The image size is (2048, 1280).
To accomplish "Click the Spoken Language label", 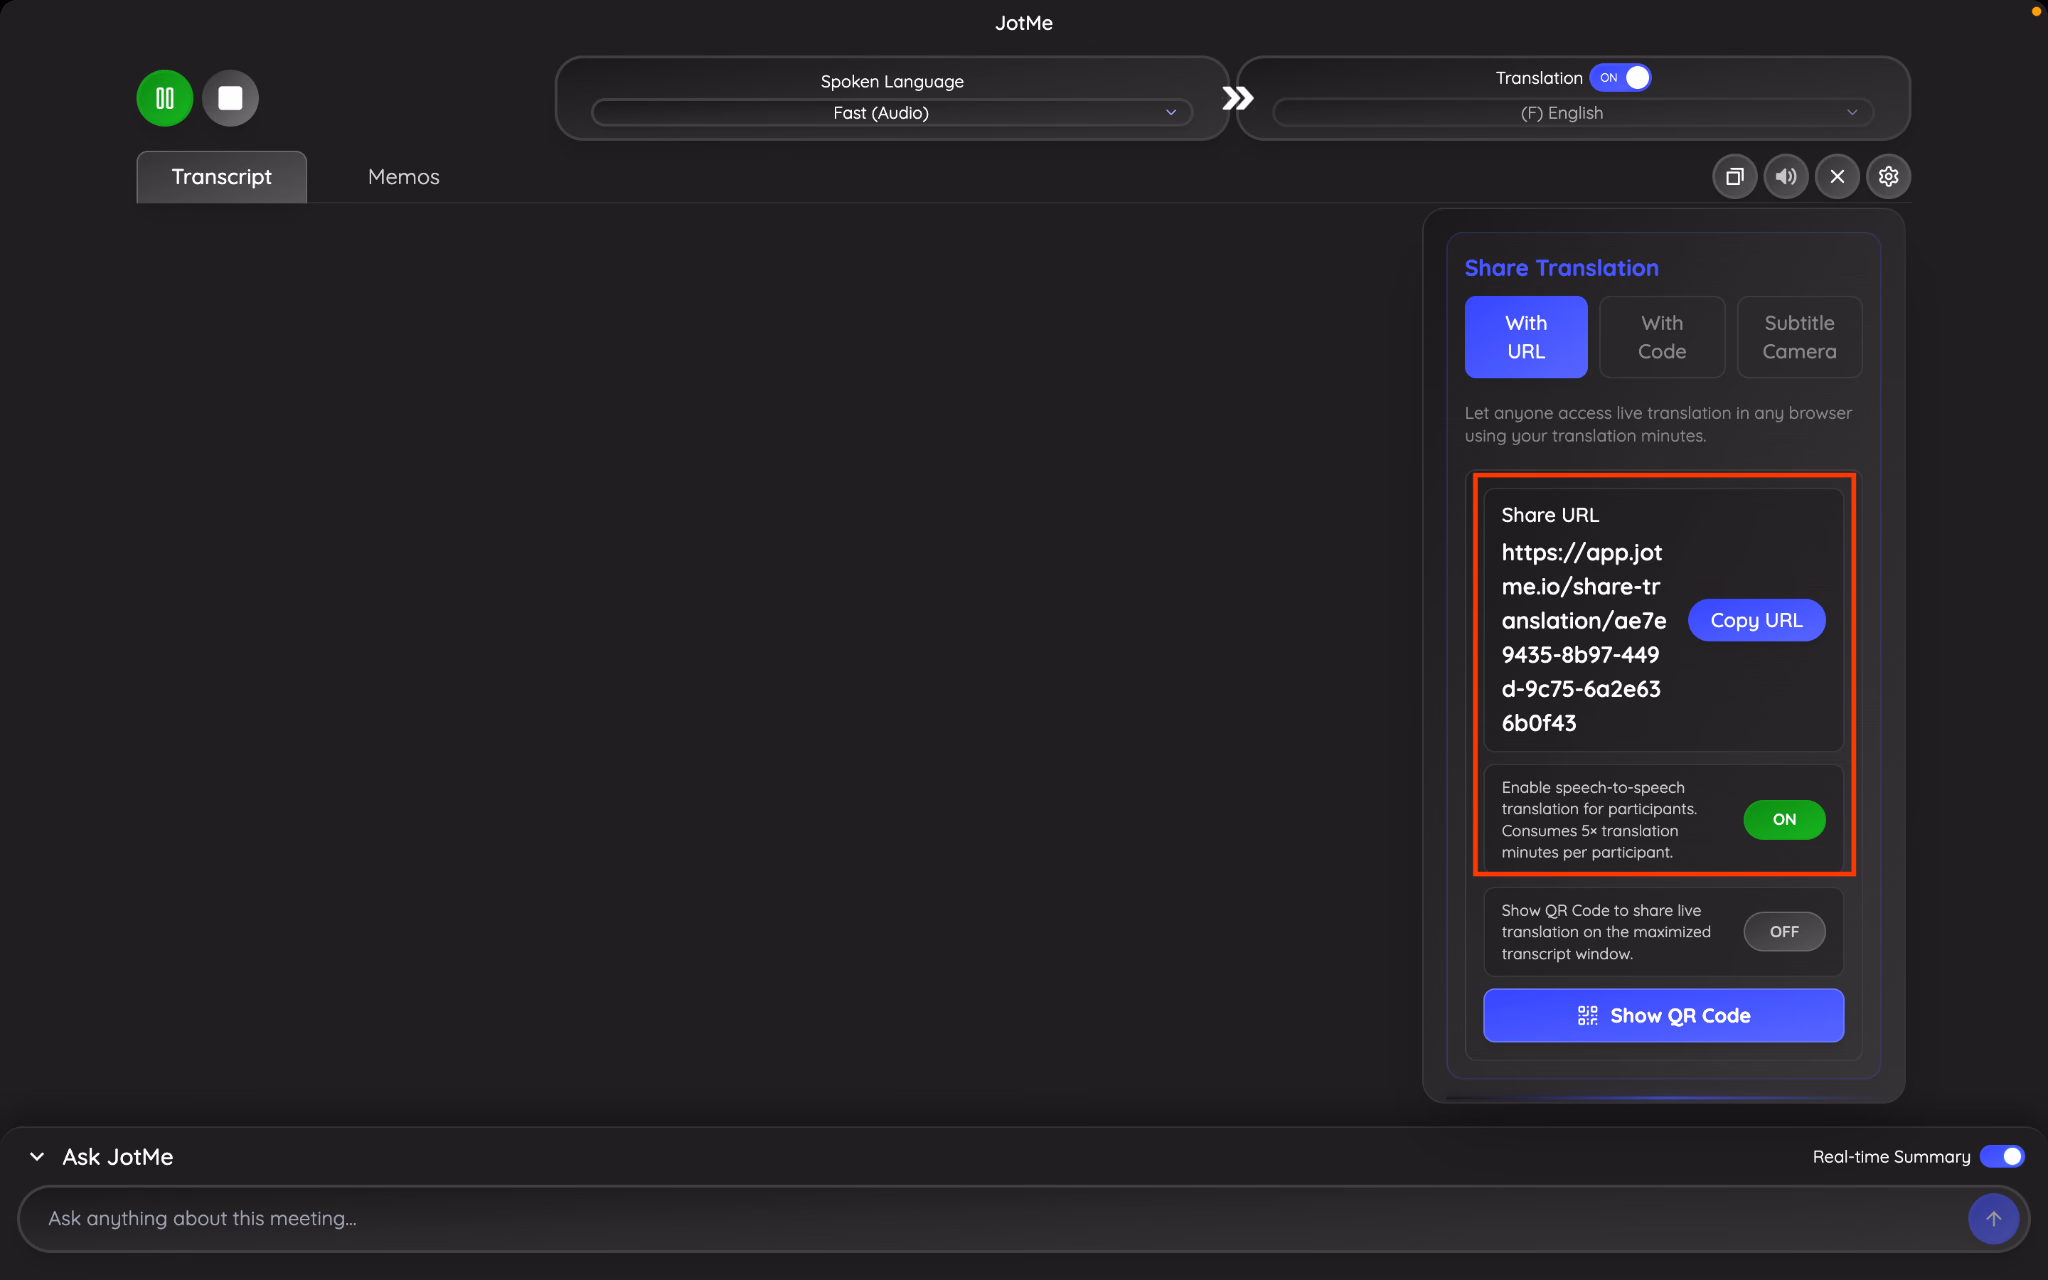I will pos(892,81).
